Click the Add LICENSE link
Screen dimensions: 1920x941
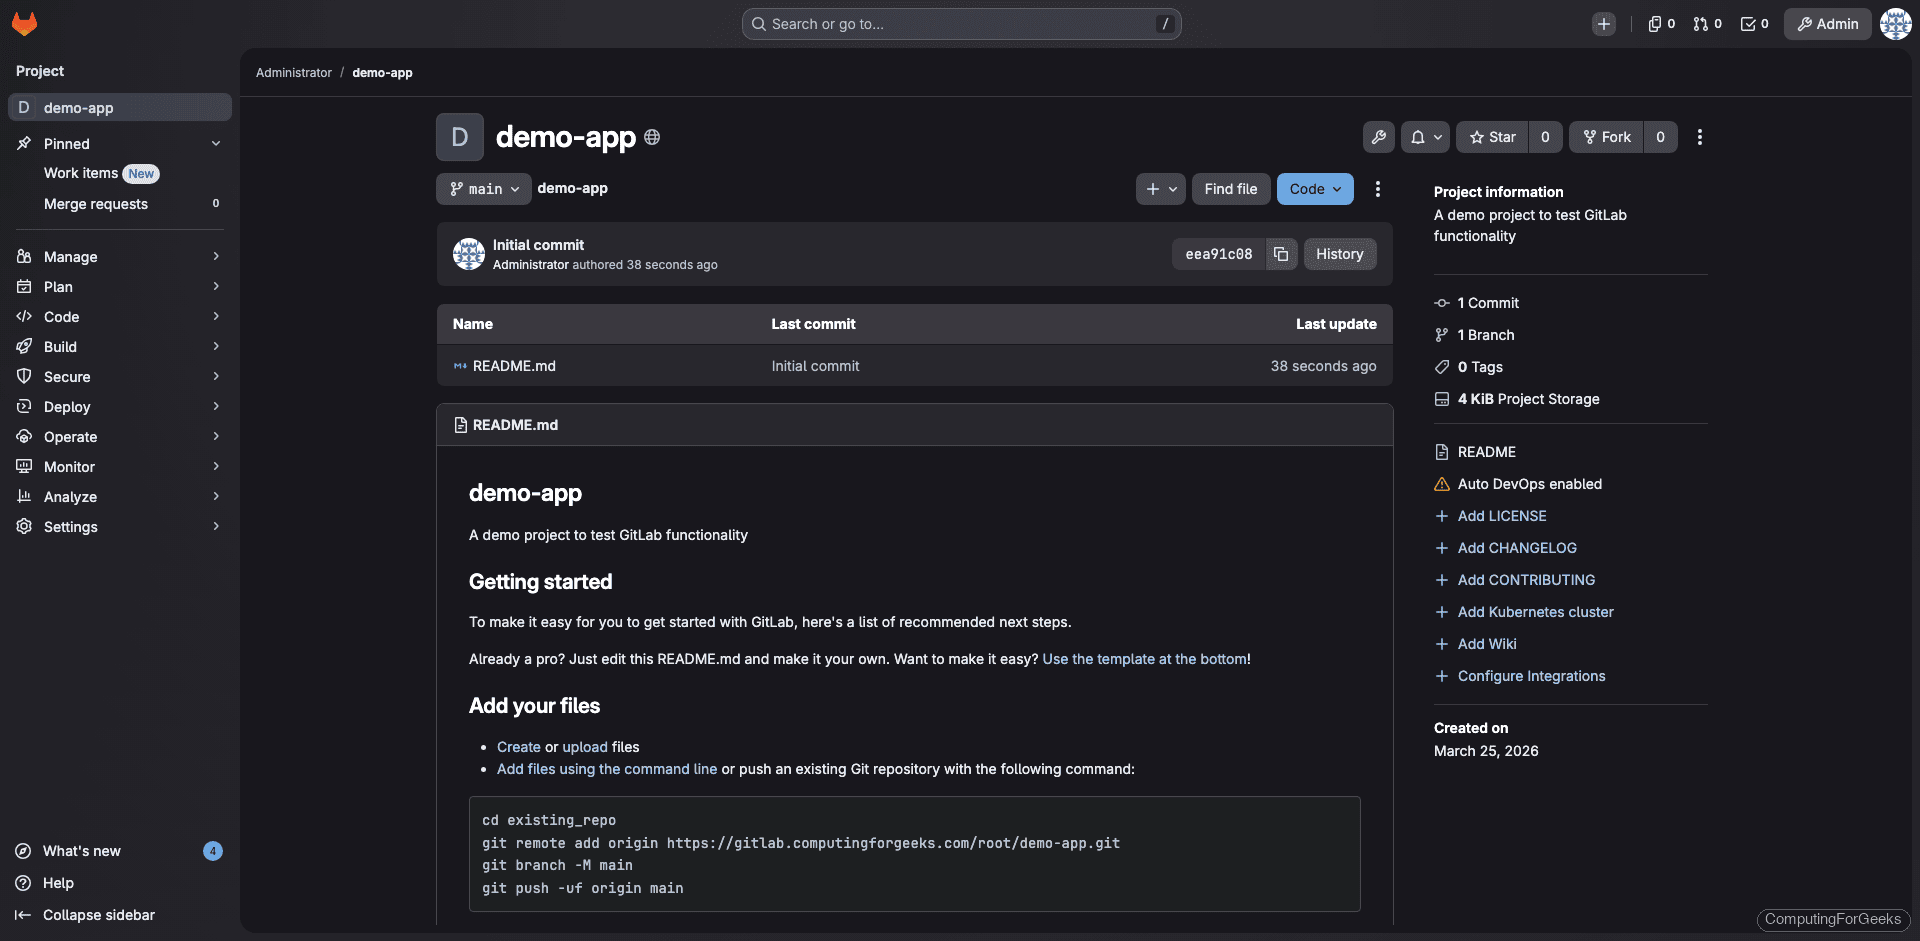1501,515
